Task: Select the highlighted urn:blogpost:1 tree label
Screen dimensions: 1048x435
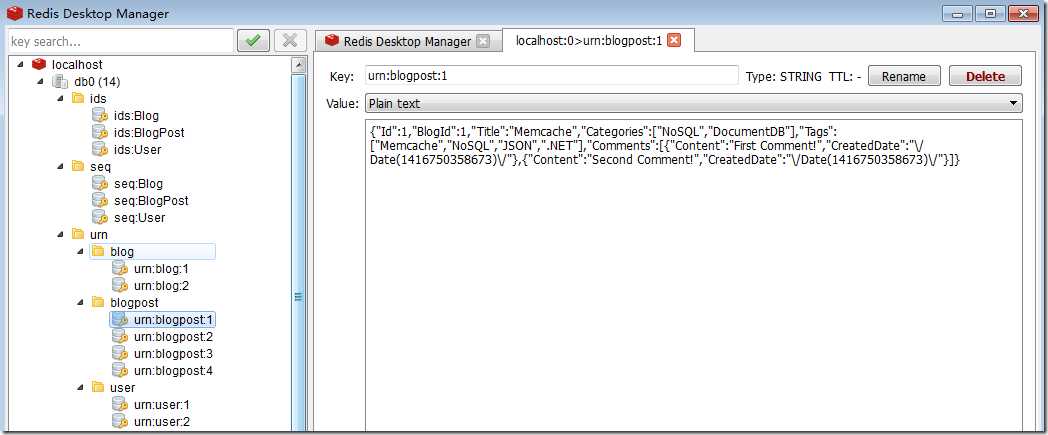Action: [x=173, y=319]
